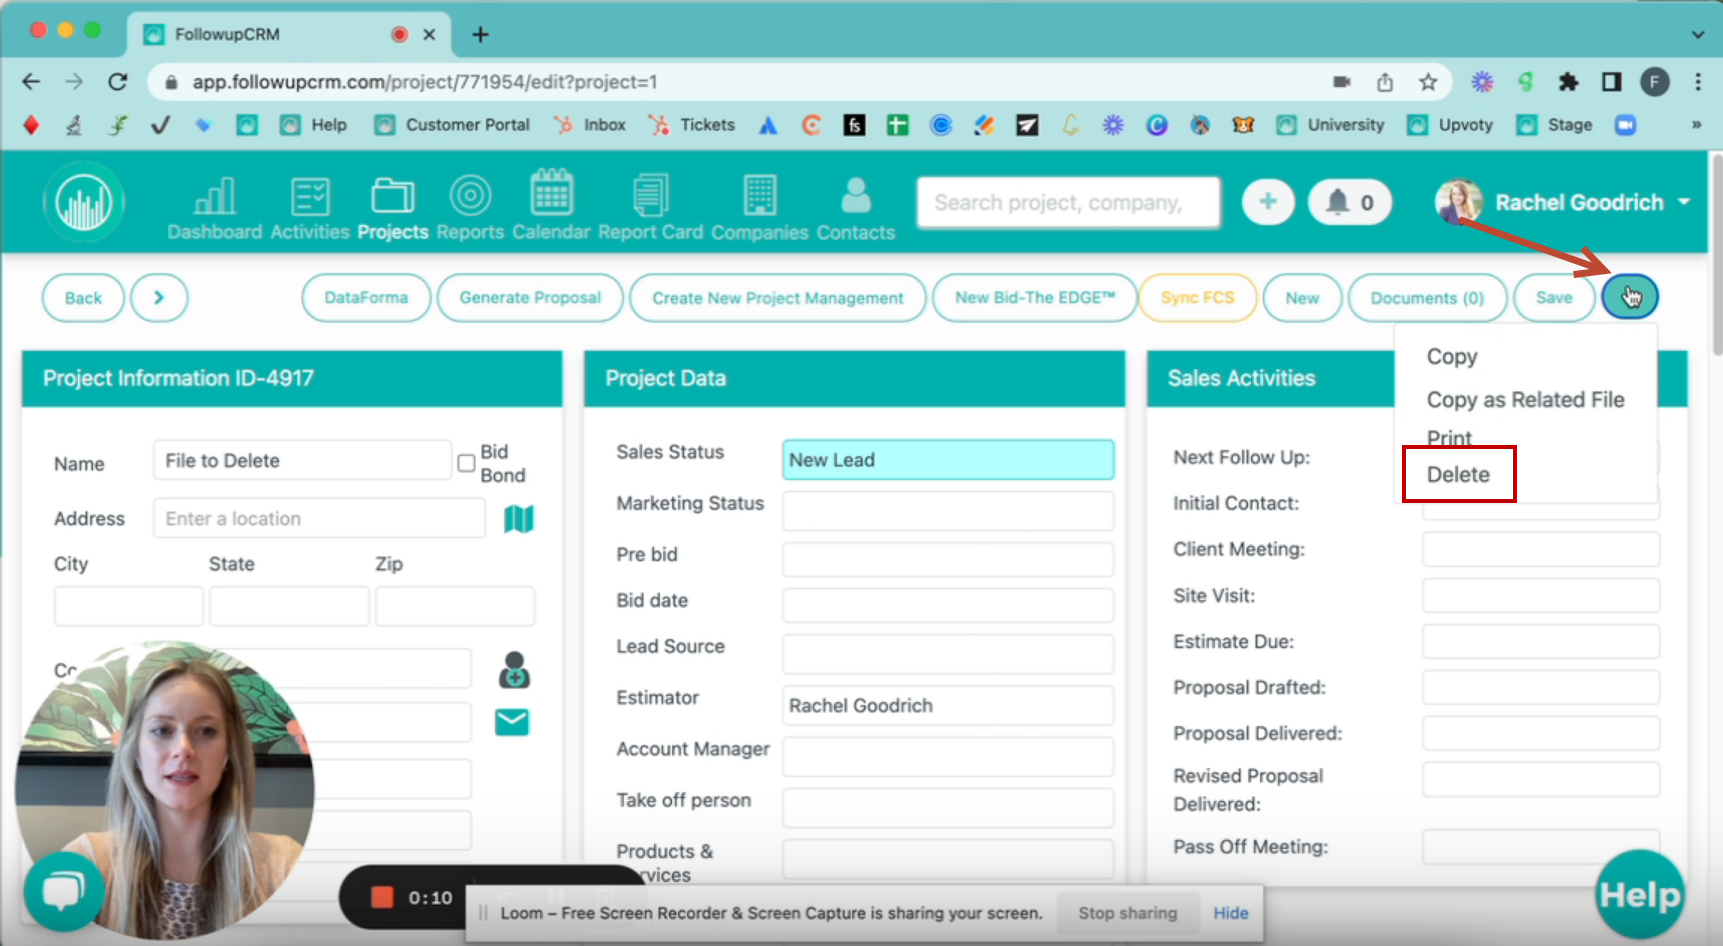Click the Generate Proposal button
1723x946 pixels.
tap(530, 298)
